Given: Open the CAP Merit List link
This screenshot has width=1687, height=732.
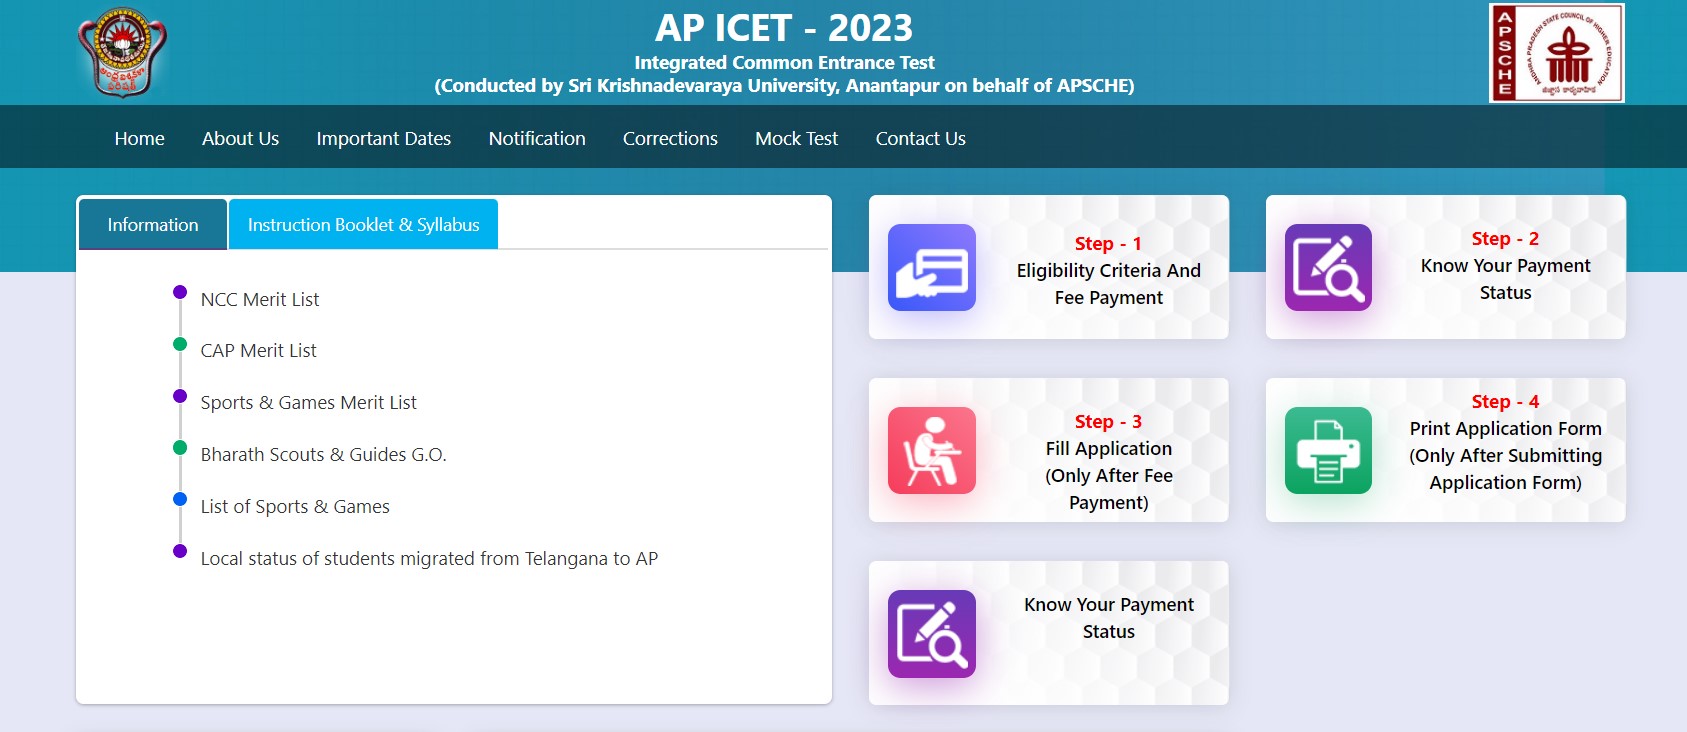Looking at the screenshot, I should [x=258, y=350].
